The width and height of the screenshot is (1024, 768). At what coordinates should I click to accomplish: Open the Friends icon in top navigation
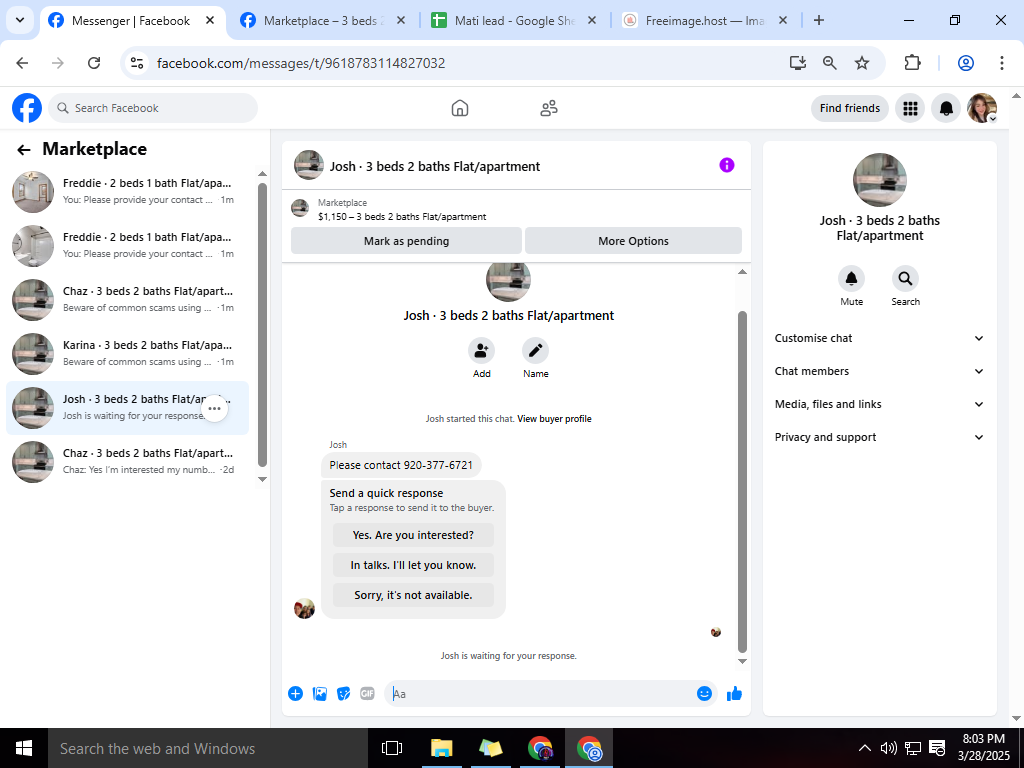[549, 108]
